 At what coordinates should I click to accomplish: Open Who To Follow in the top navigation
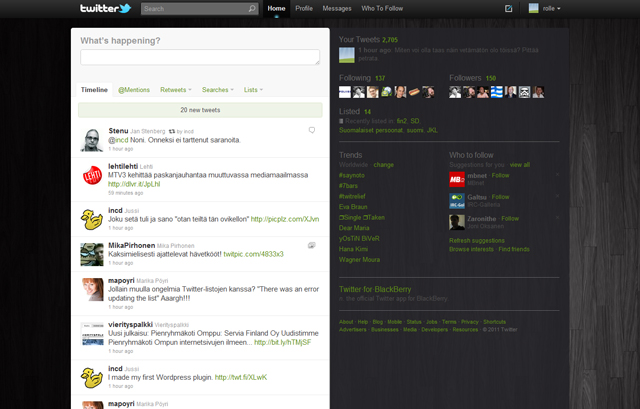[382, 9]
